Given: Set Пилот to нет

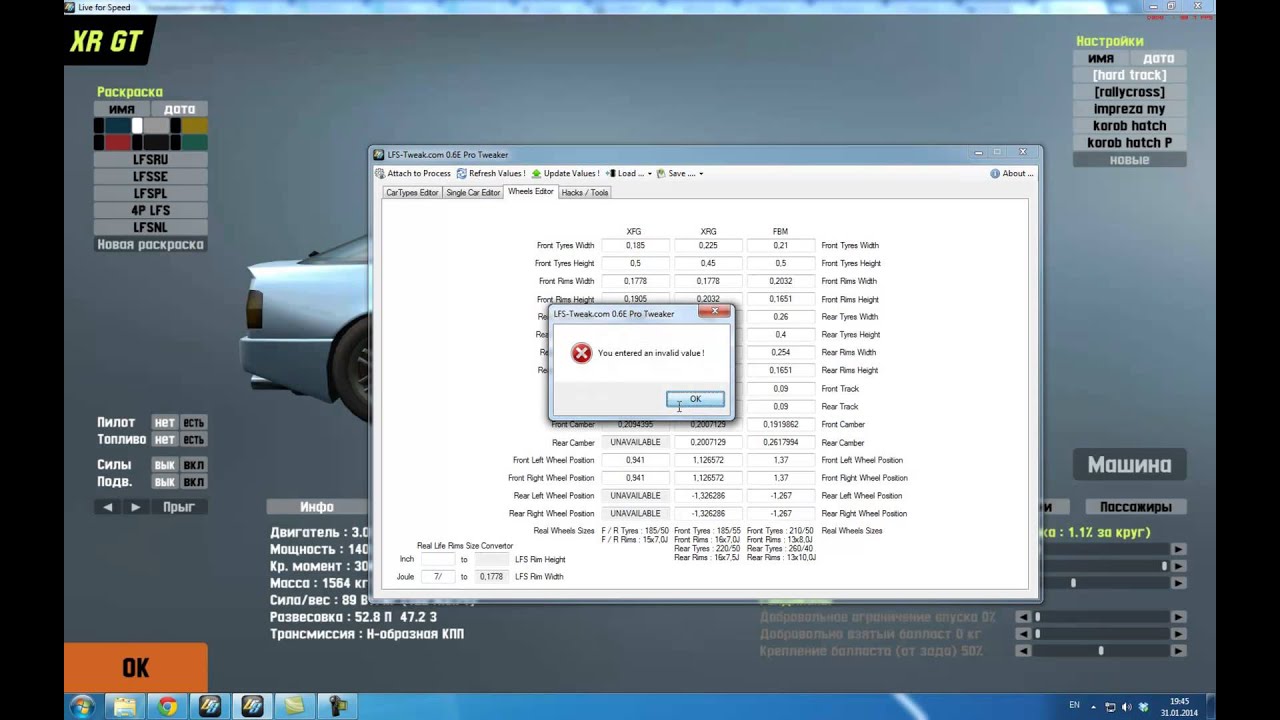Looking at the screenshot, I should point(165,423).
